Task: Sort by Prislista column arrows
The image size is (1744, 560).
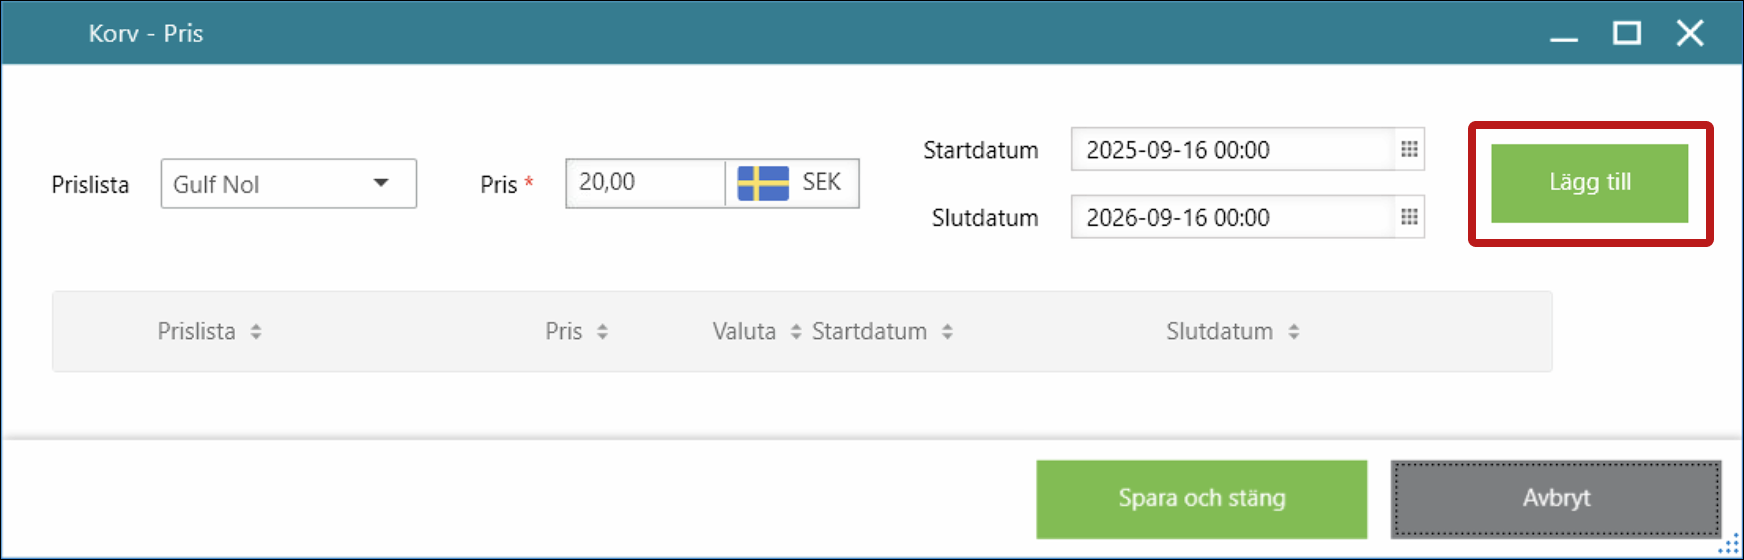Action: 256,332
